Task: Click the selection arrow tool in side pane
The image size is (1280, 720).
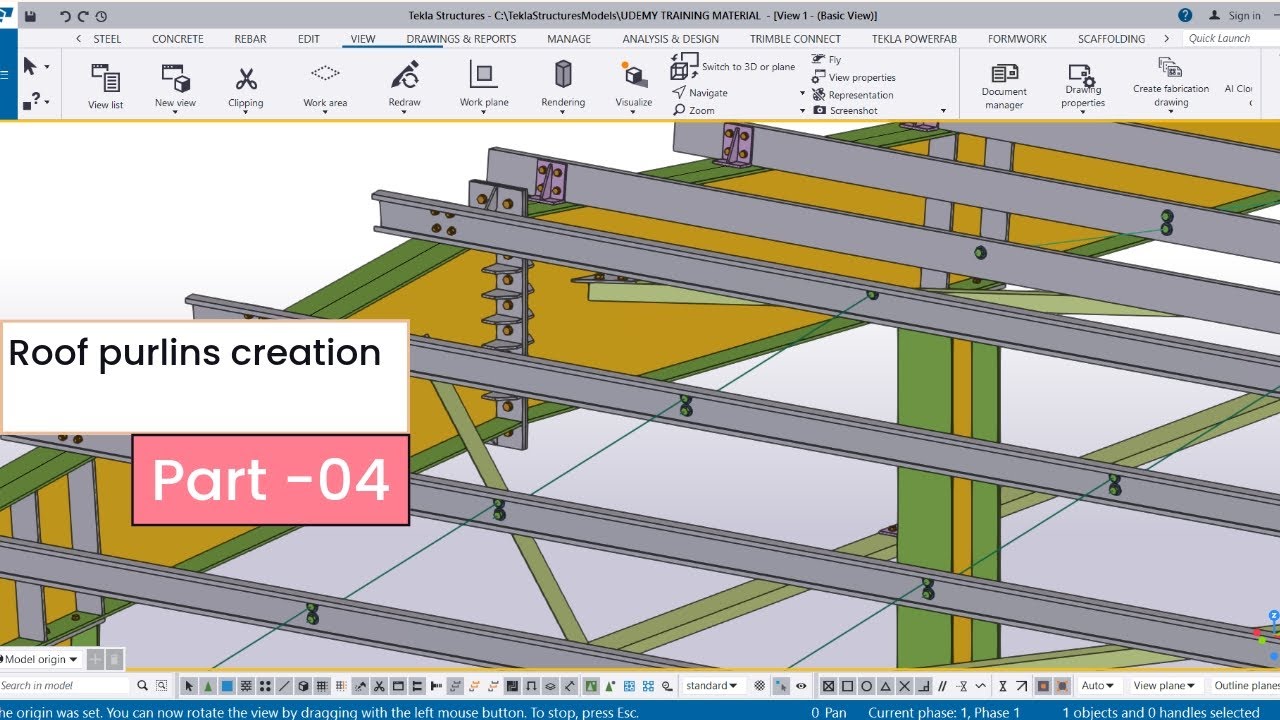Action: point(30,66)
